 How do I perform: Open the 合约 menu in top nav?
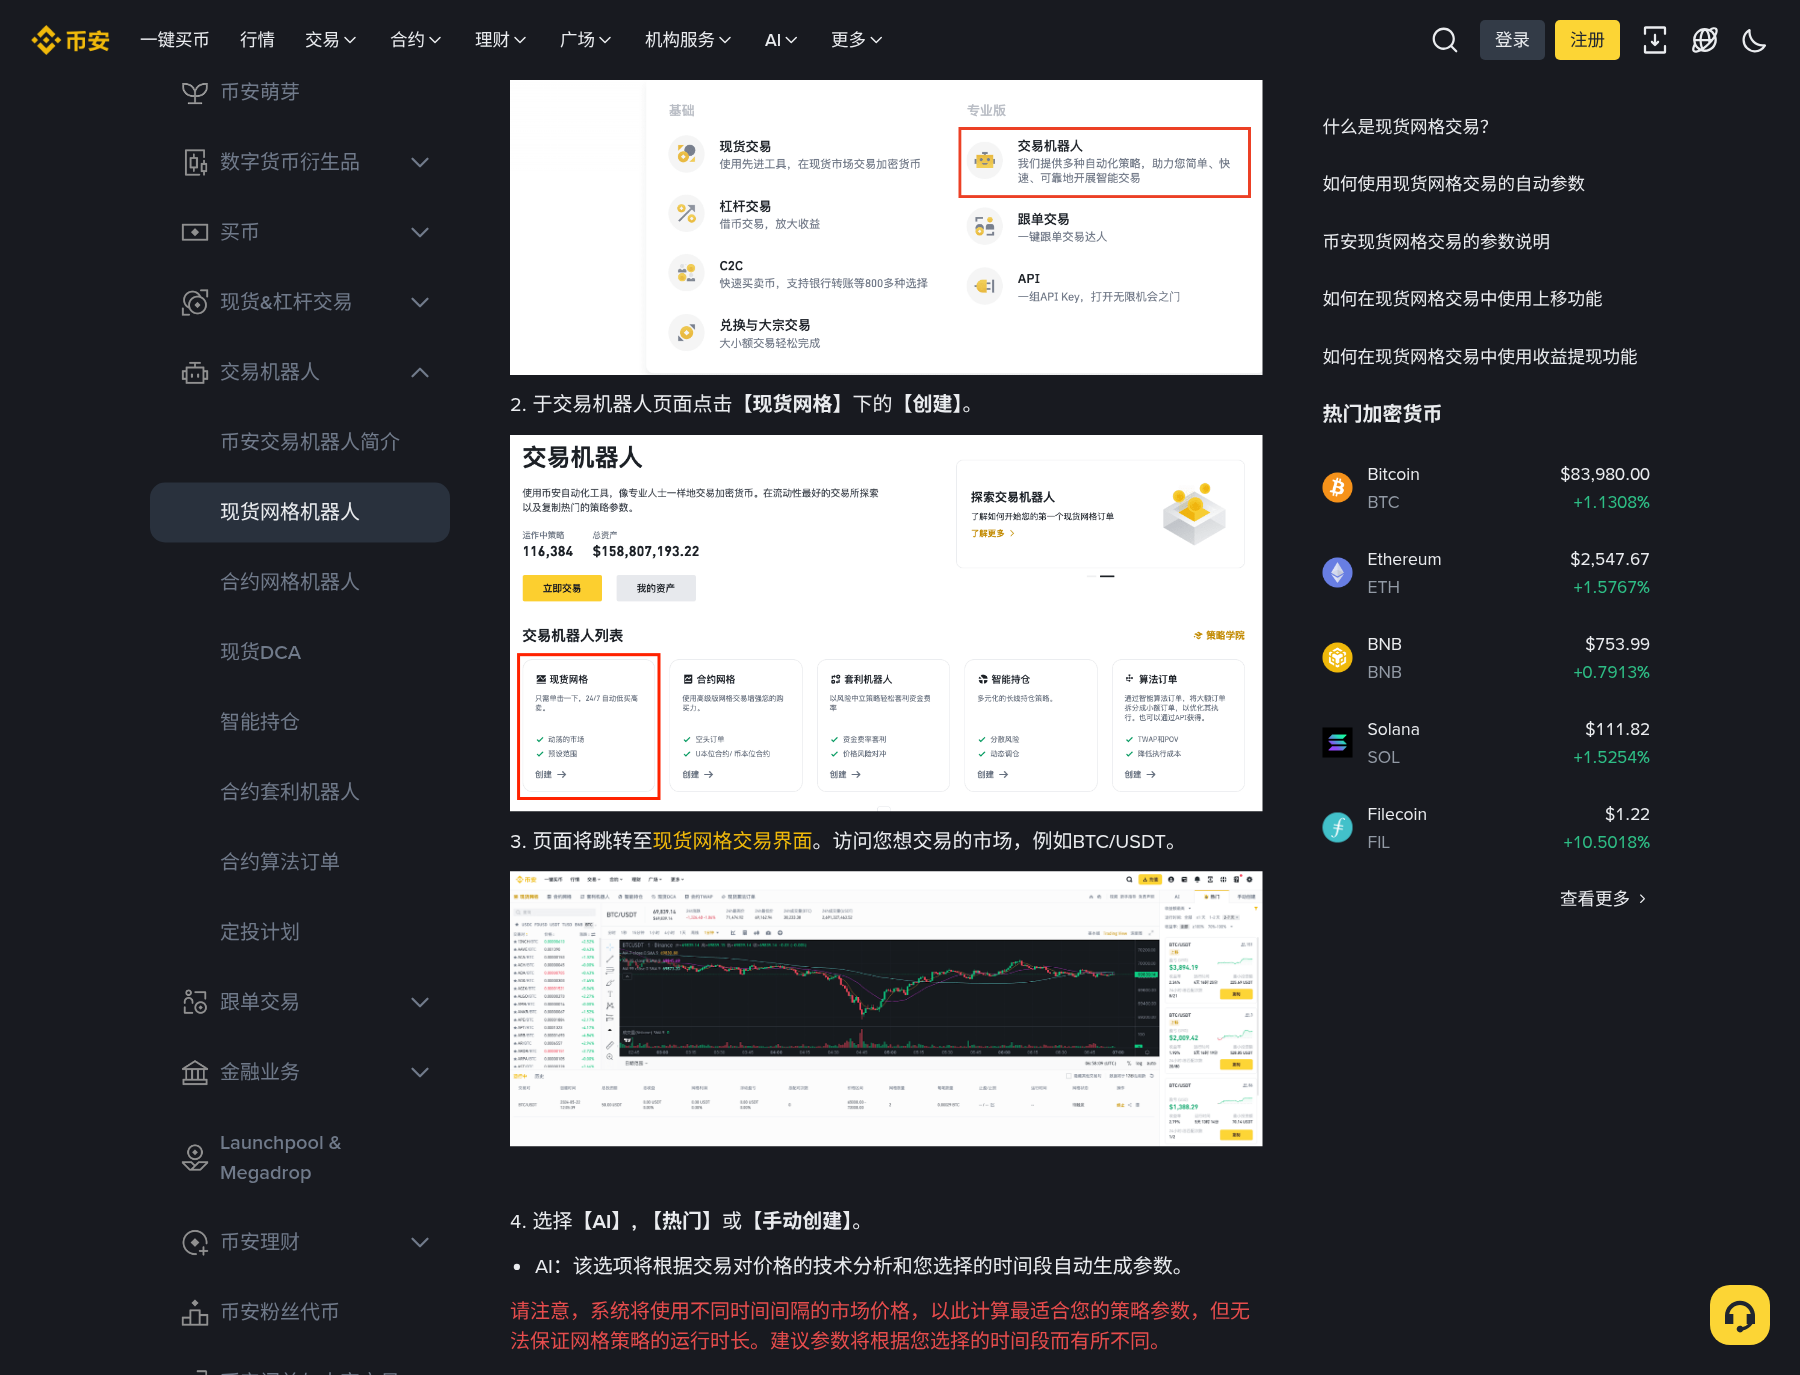(x=415, y=40)
